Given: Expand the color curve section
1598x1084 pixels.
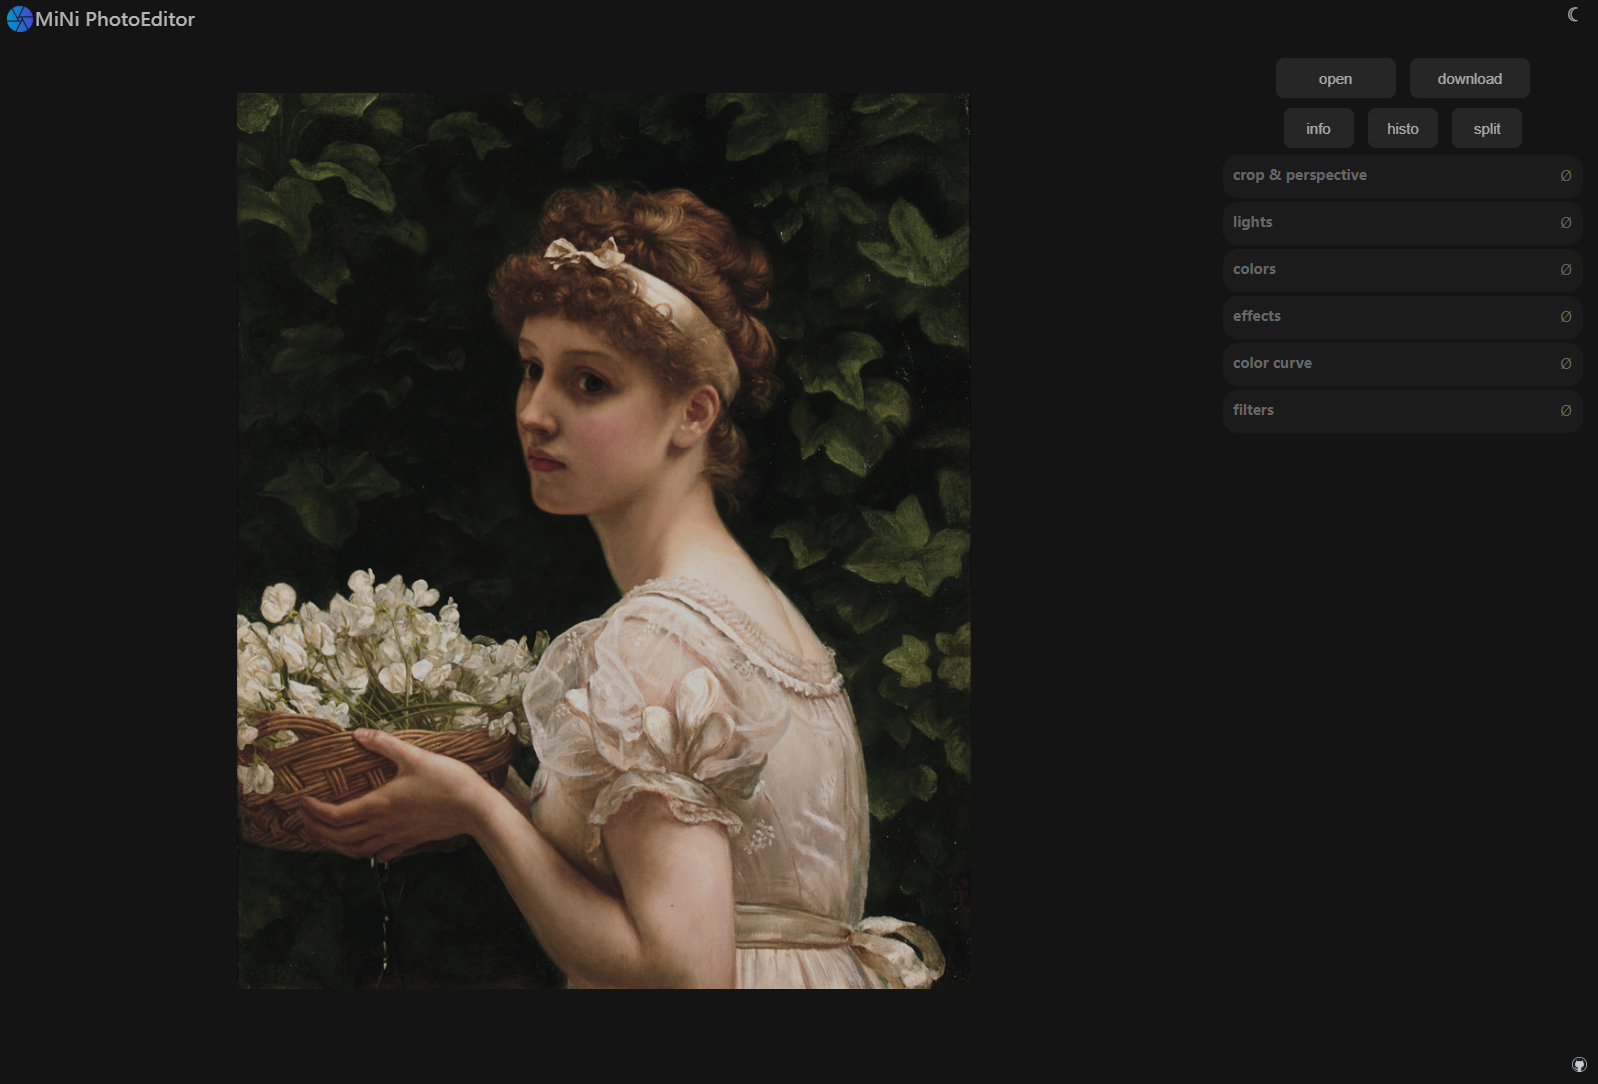Looking at the screenshot, I should pos(1402,363).
